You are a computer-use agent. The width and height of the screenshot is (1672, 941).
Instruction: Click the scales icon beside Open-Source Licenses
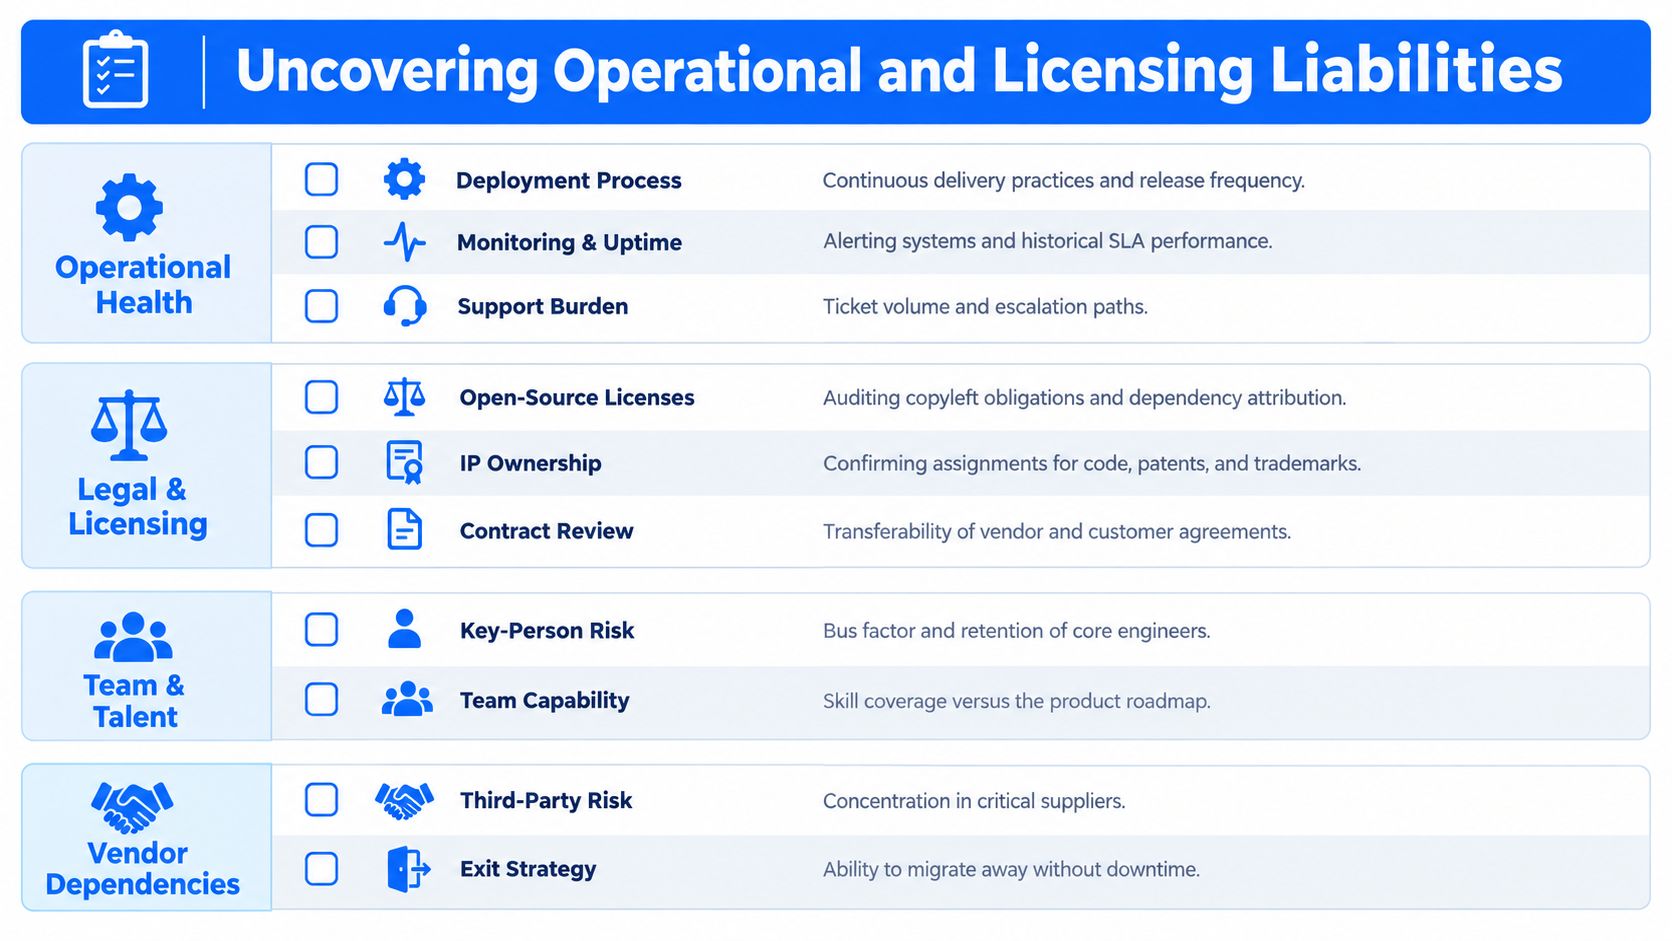coord(404,397)
